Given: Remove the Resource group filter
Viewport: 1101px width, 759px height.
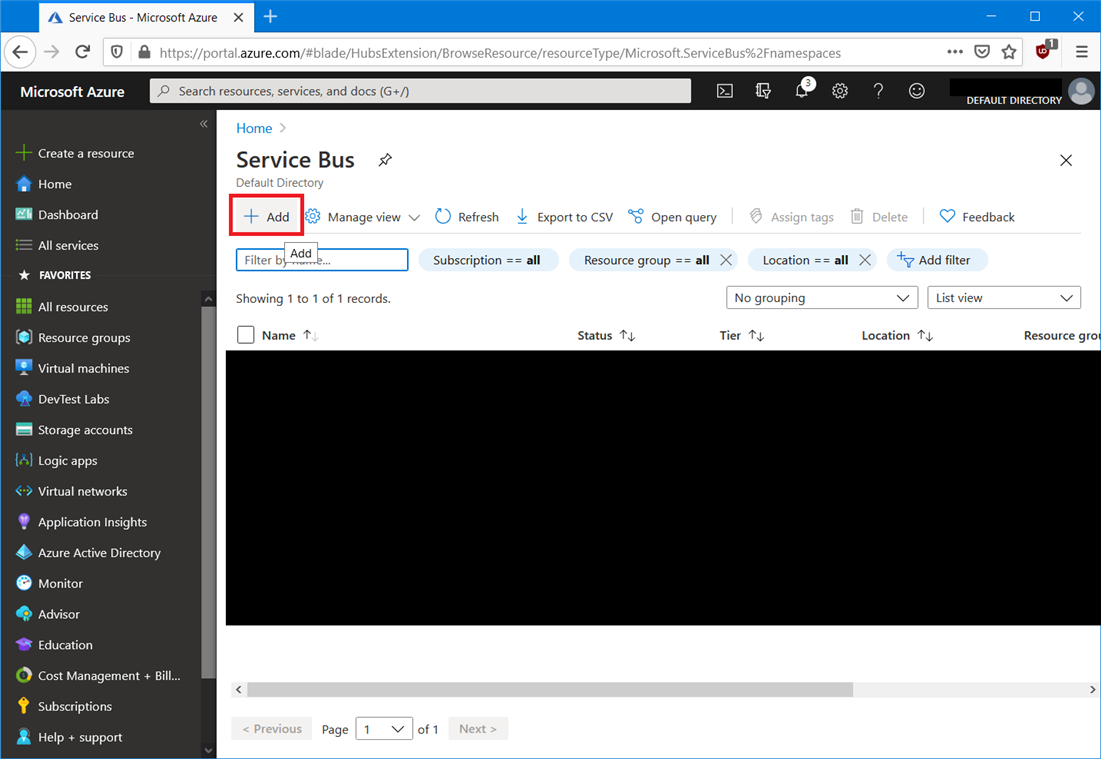Looking at the screenshot, I should click(x=726, y=260).
